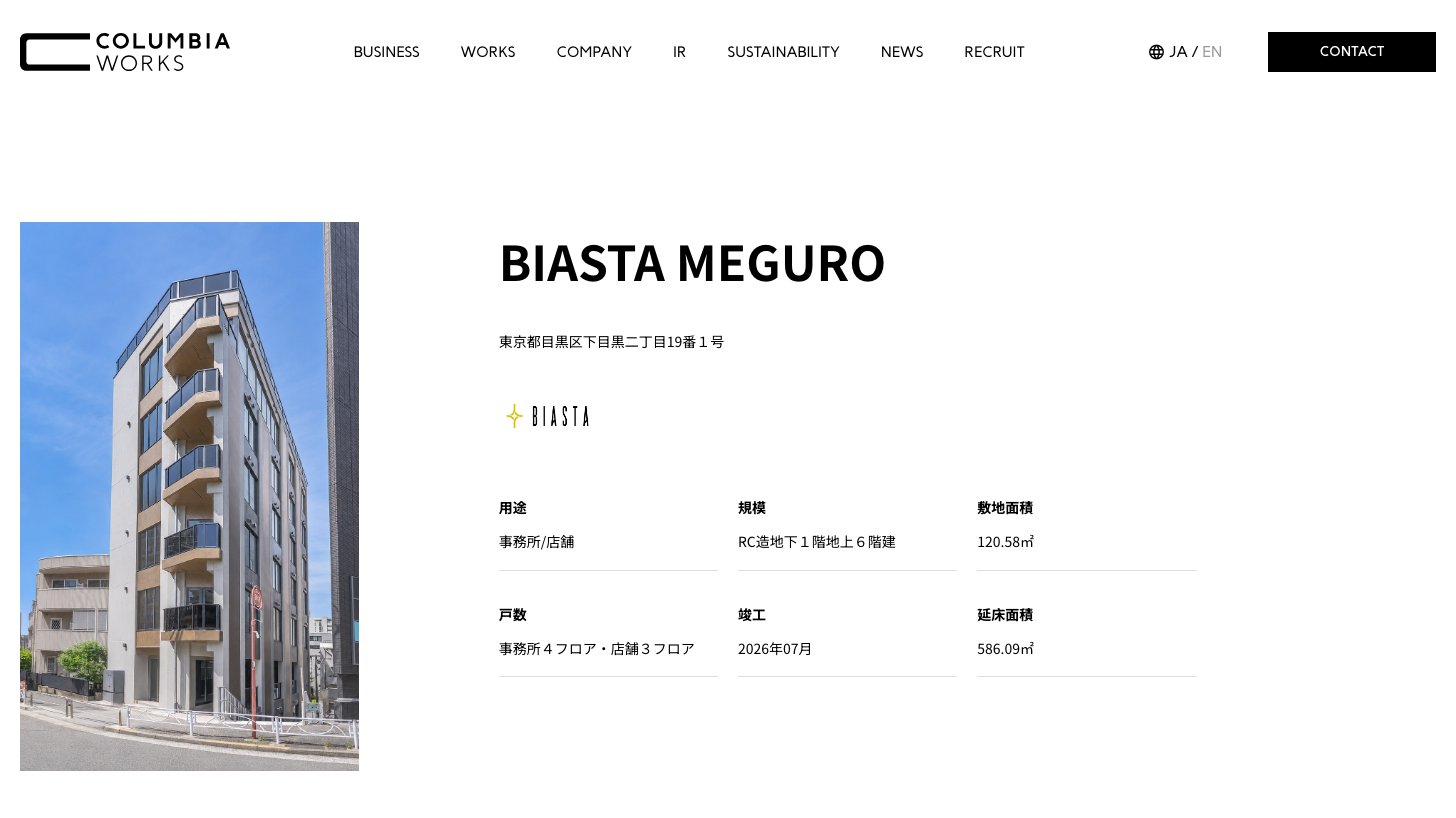This screenshot has width=1456, height=818.
Task: Open the RECRUIT page
Action: click(994, 52)
